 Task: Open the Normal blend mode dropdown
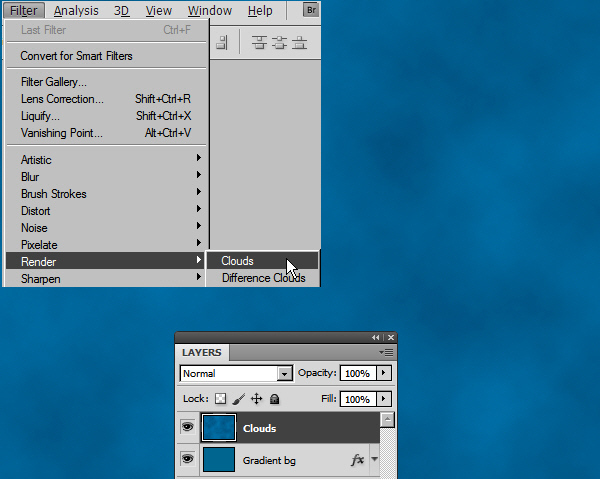tap(285, 373)
